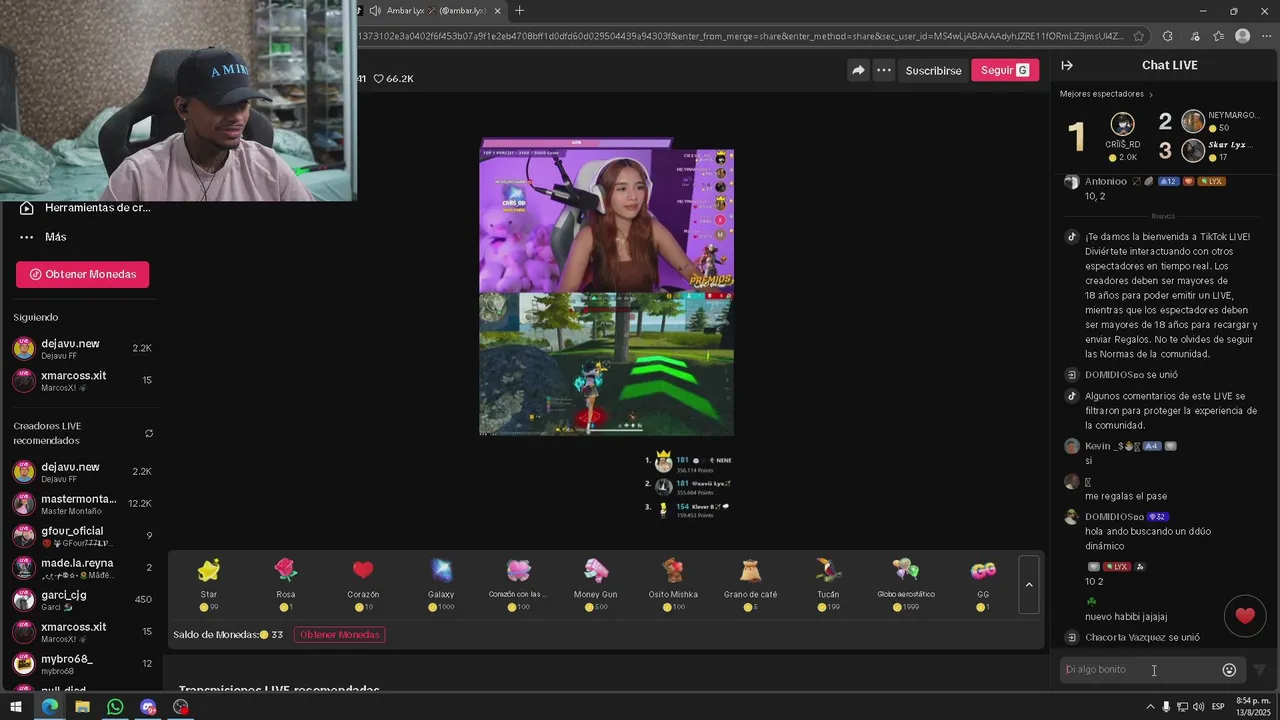
Task: Open garci_cjg recommended creator
Action: click(82, 600)
